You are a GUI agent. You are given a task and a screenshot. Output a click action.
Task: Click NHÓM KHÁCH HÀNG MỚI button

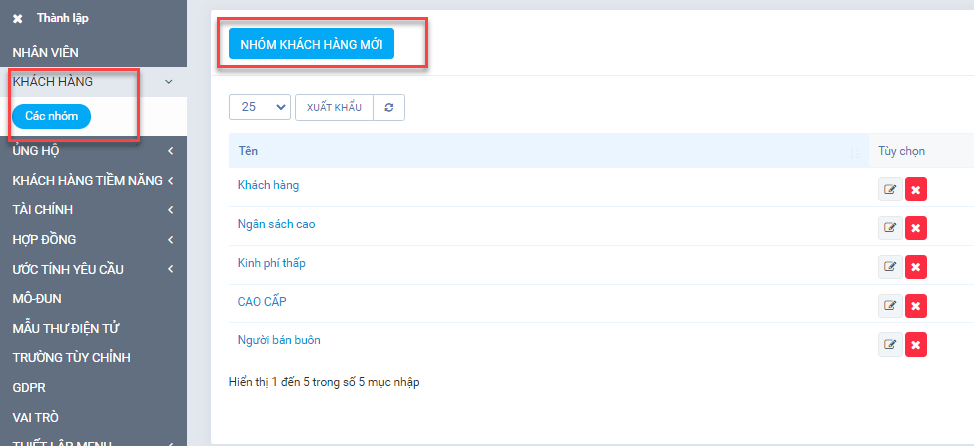[x=311, y=44]
